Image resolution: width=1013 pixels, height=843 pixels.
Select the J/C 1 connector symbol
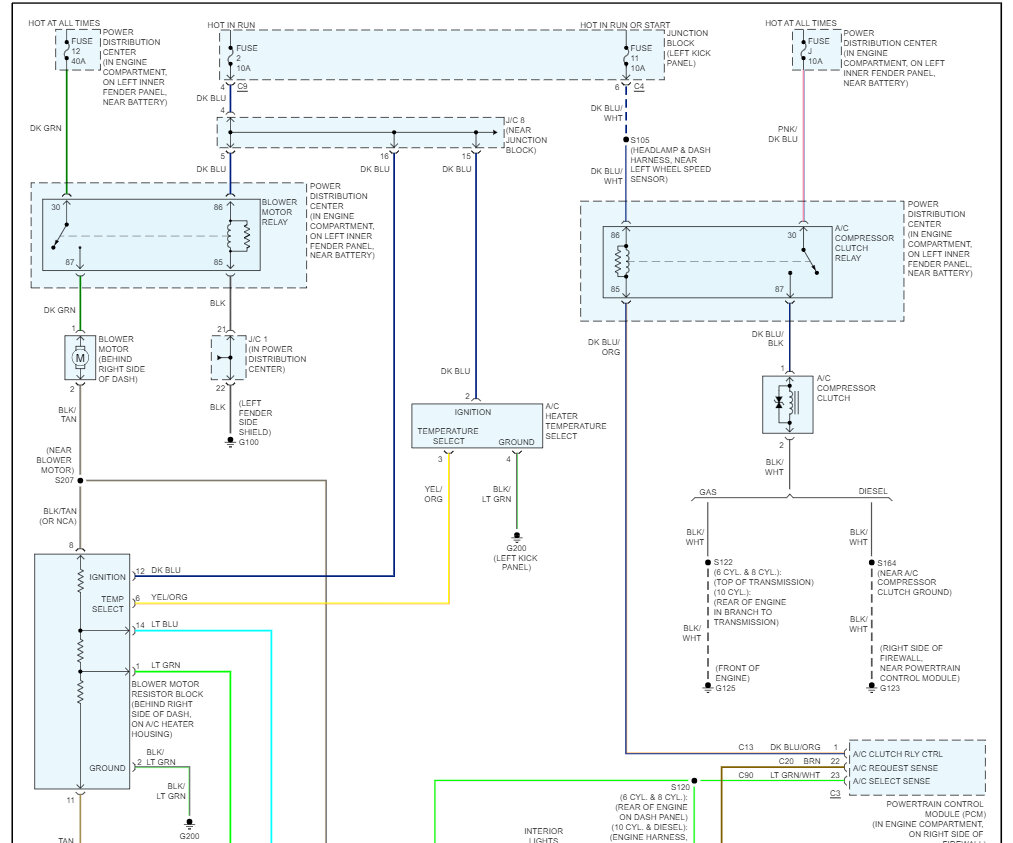(229, 357)
